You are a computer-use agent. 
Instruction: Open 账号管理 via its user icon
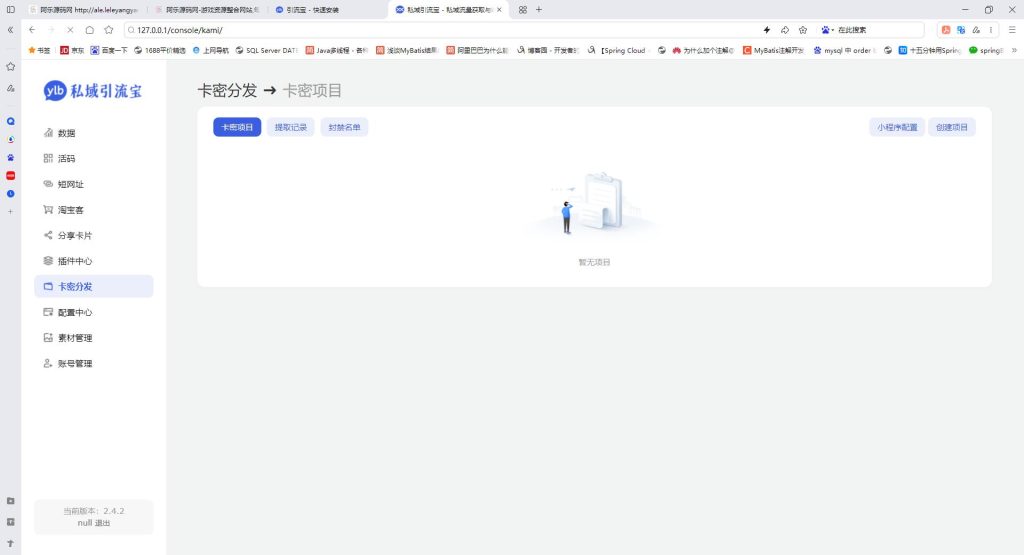point(48,363)
